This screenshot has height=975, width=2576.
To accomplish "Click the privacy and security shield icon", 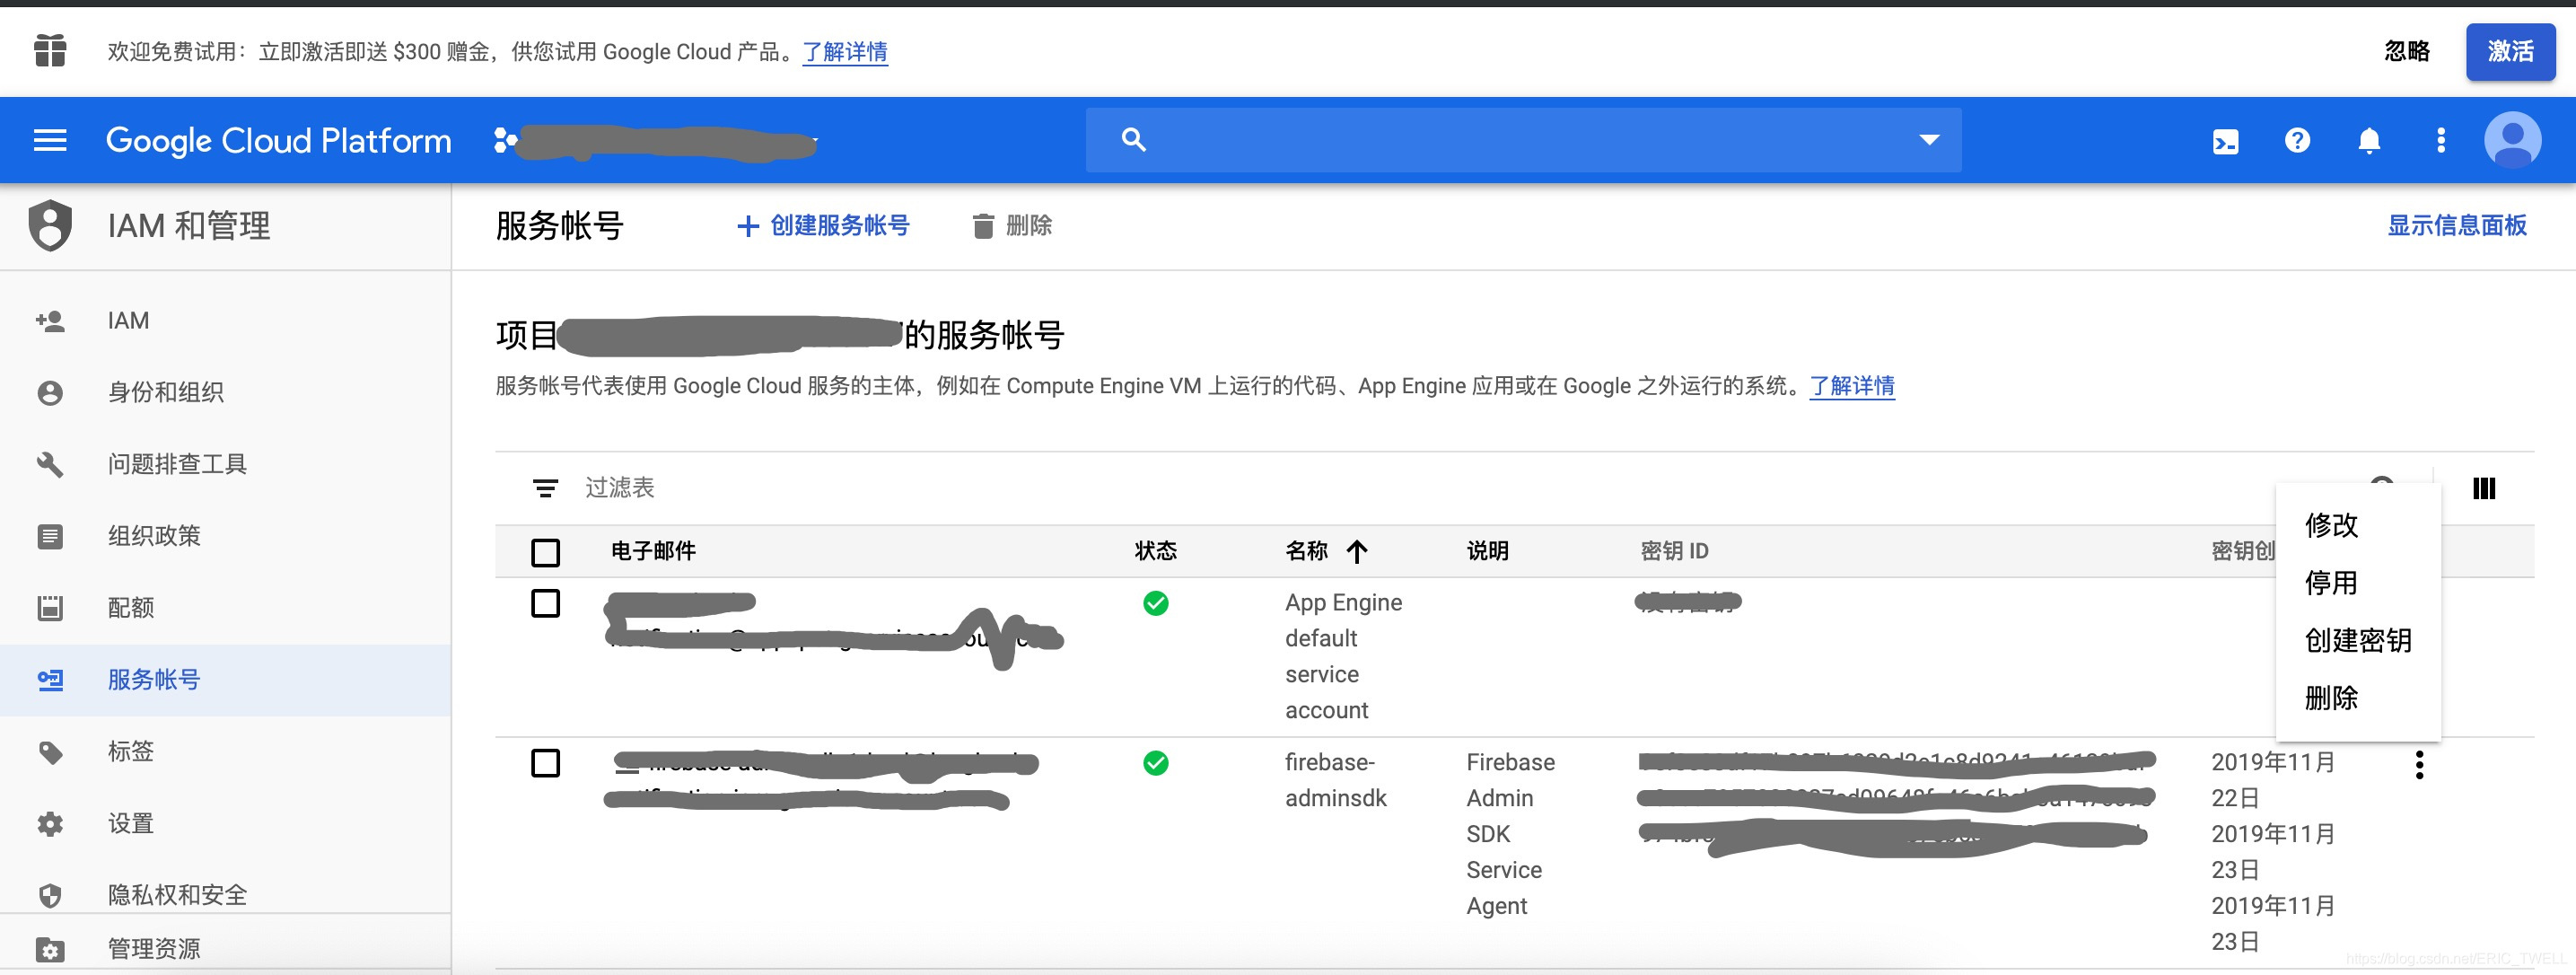I will (x=50, y=895).
